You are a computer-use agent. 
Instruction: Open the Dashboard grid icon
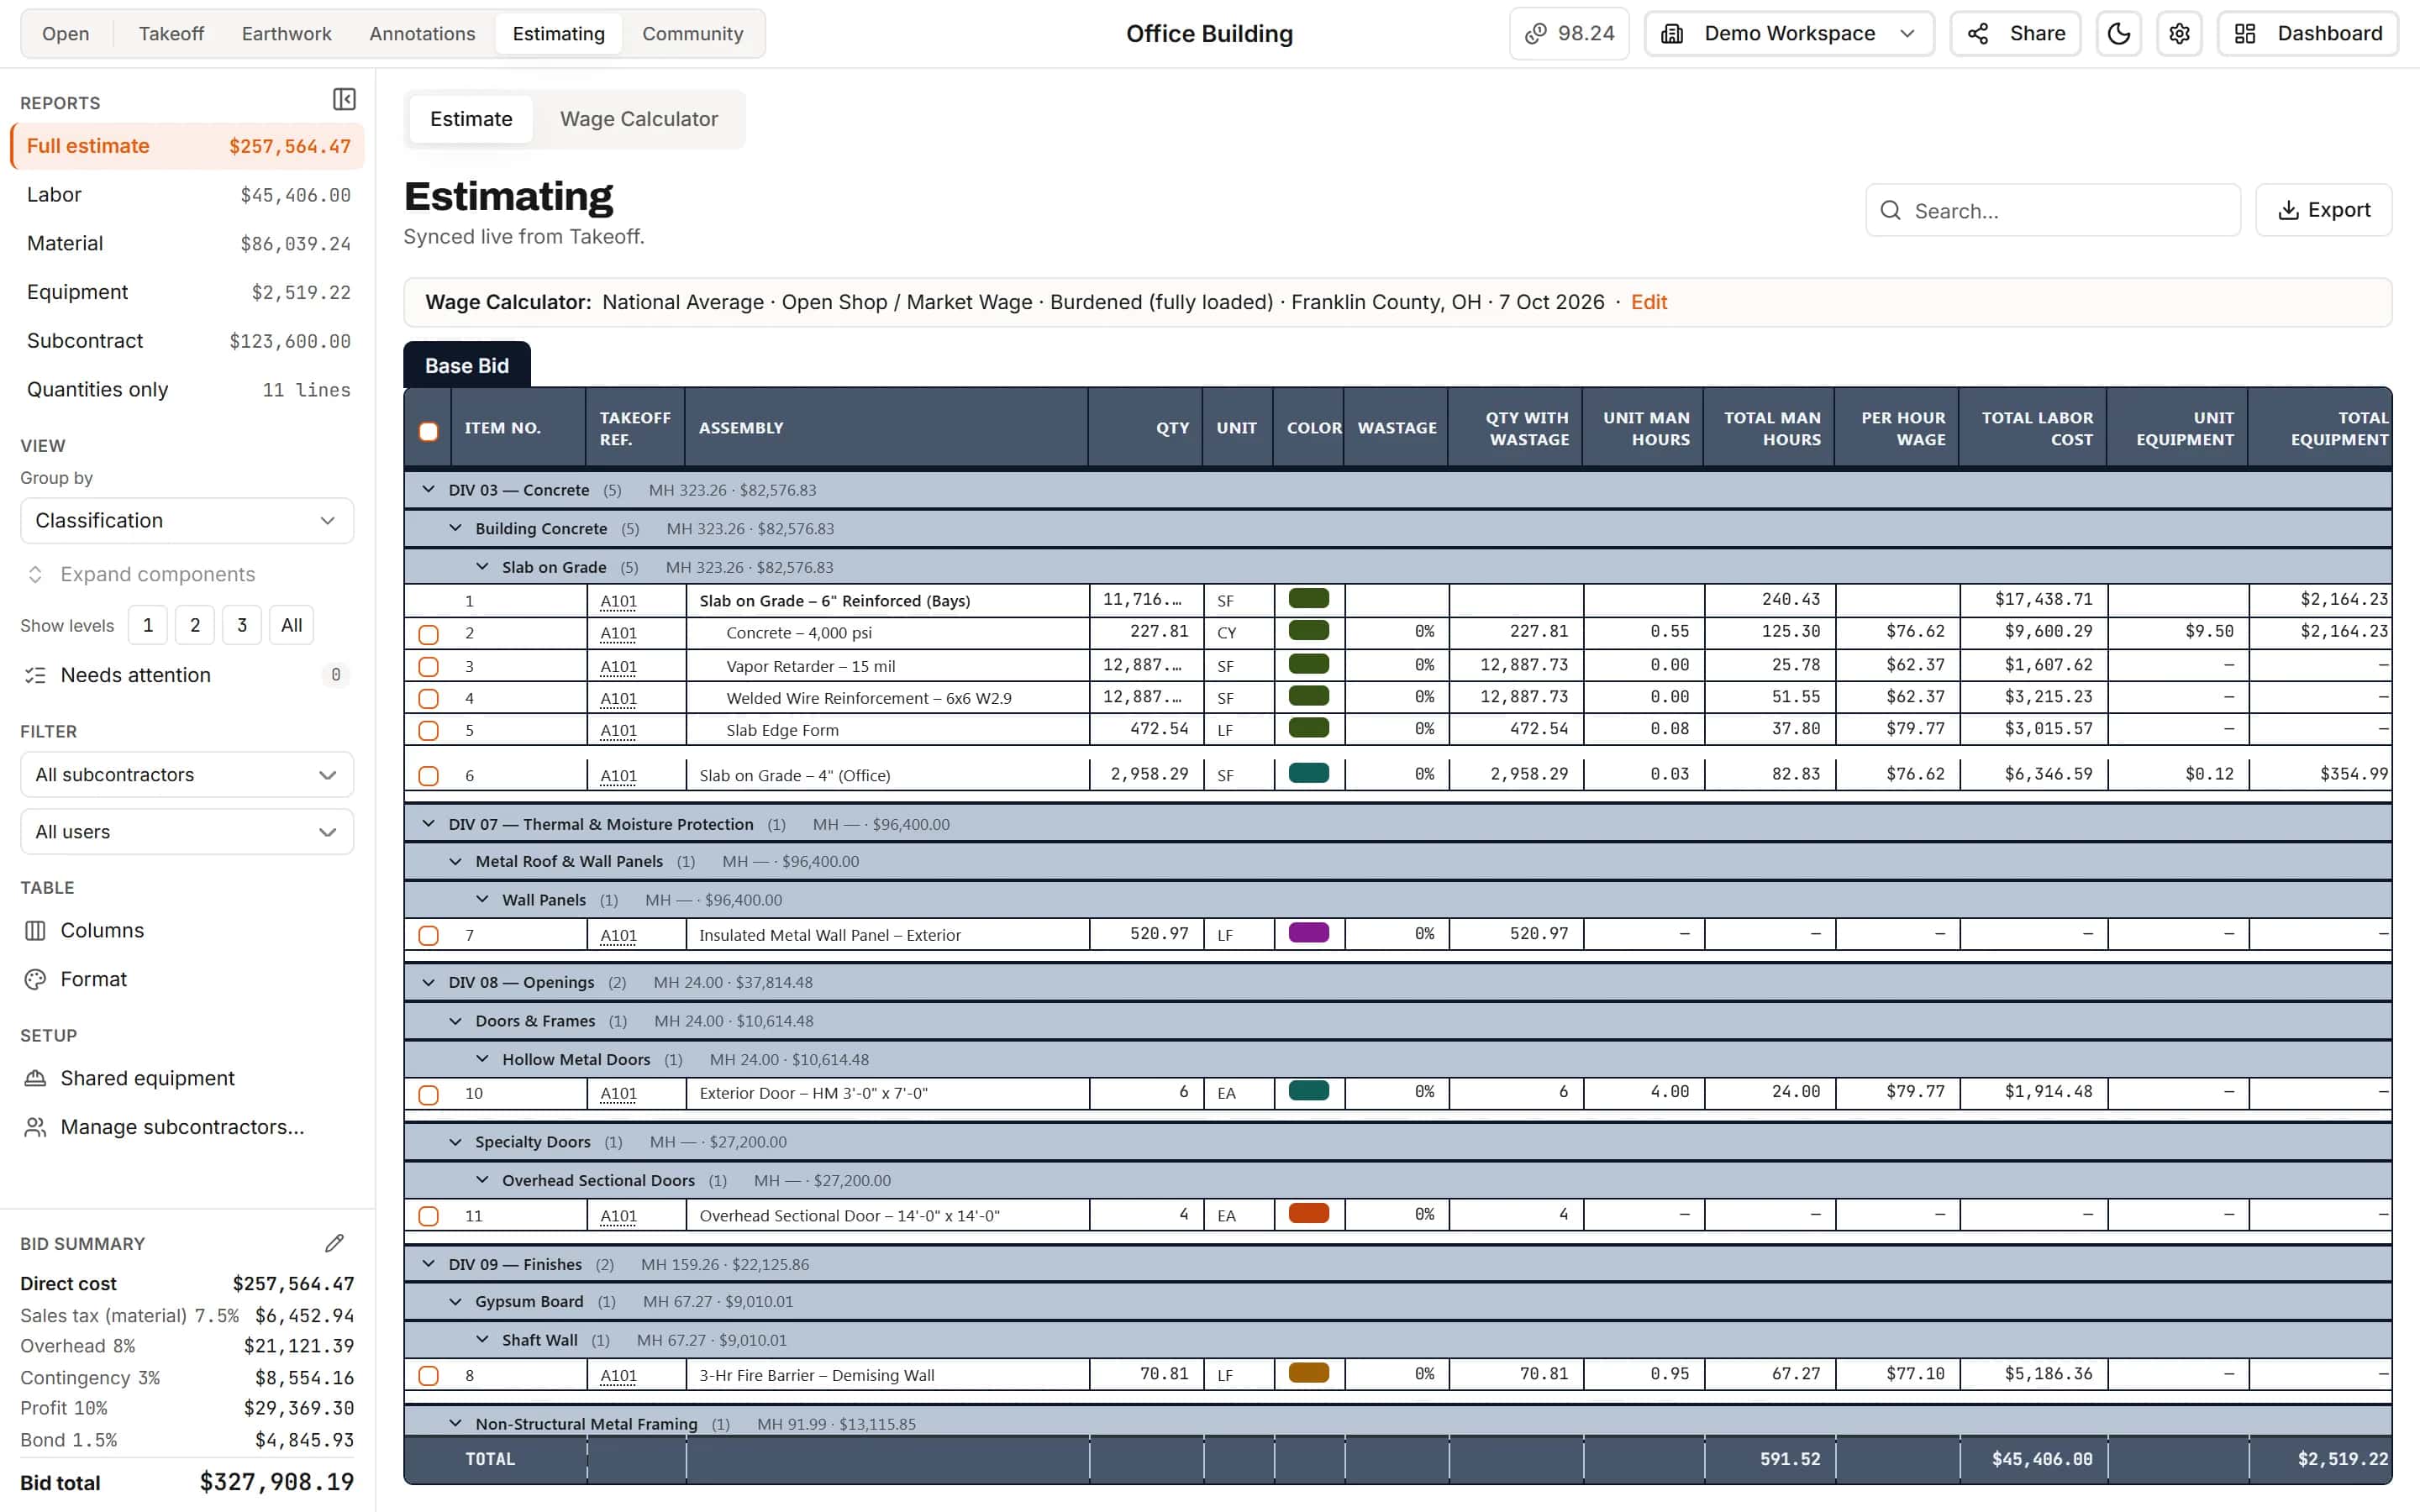coord(2245,34)
